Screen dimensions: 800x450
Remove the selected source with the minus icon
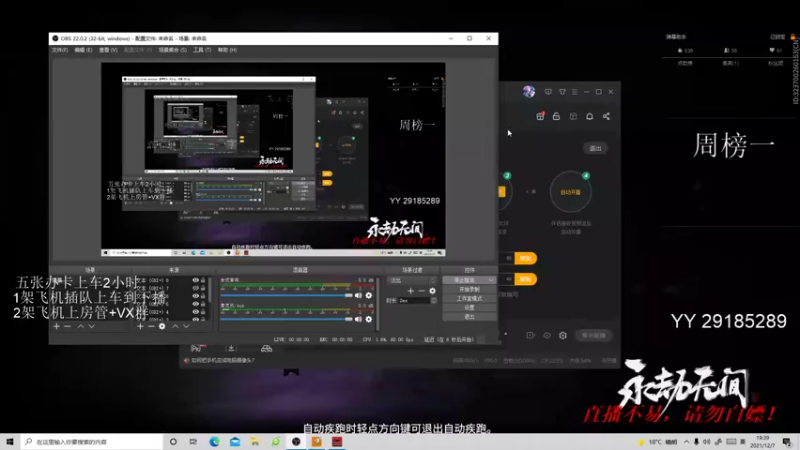click(151, 326)
